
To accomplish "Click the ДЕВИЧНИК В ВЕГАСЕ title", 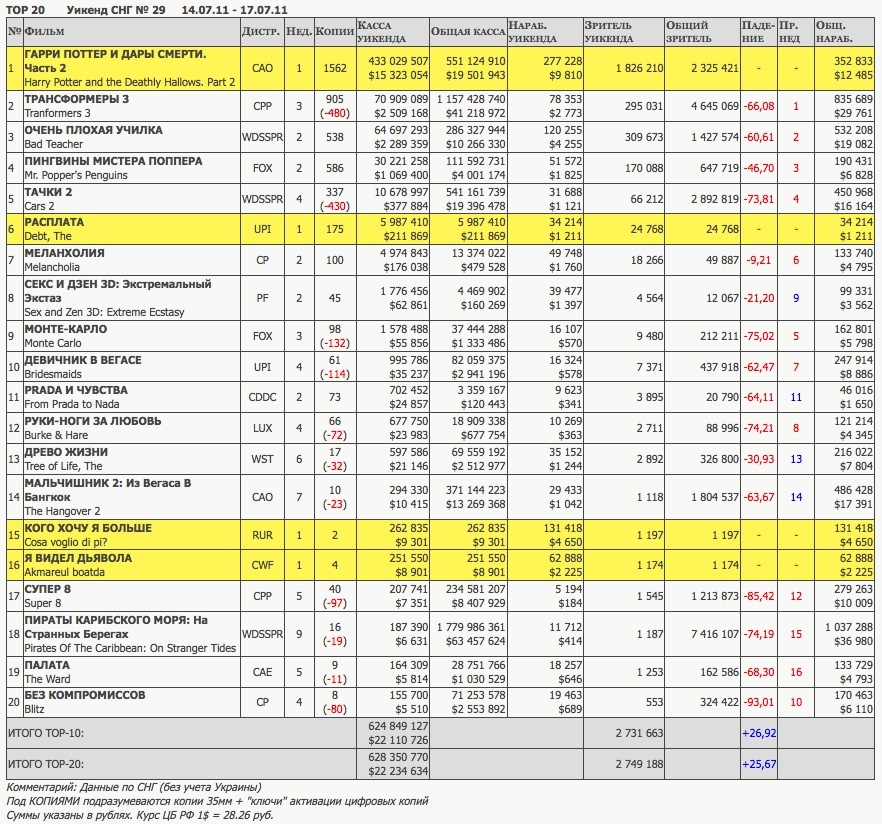I will coord(83,360).
